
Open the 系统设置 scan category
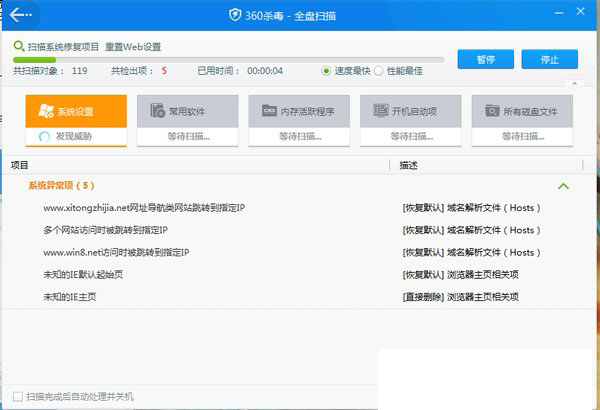click(x=76, y=120)
